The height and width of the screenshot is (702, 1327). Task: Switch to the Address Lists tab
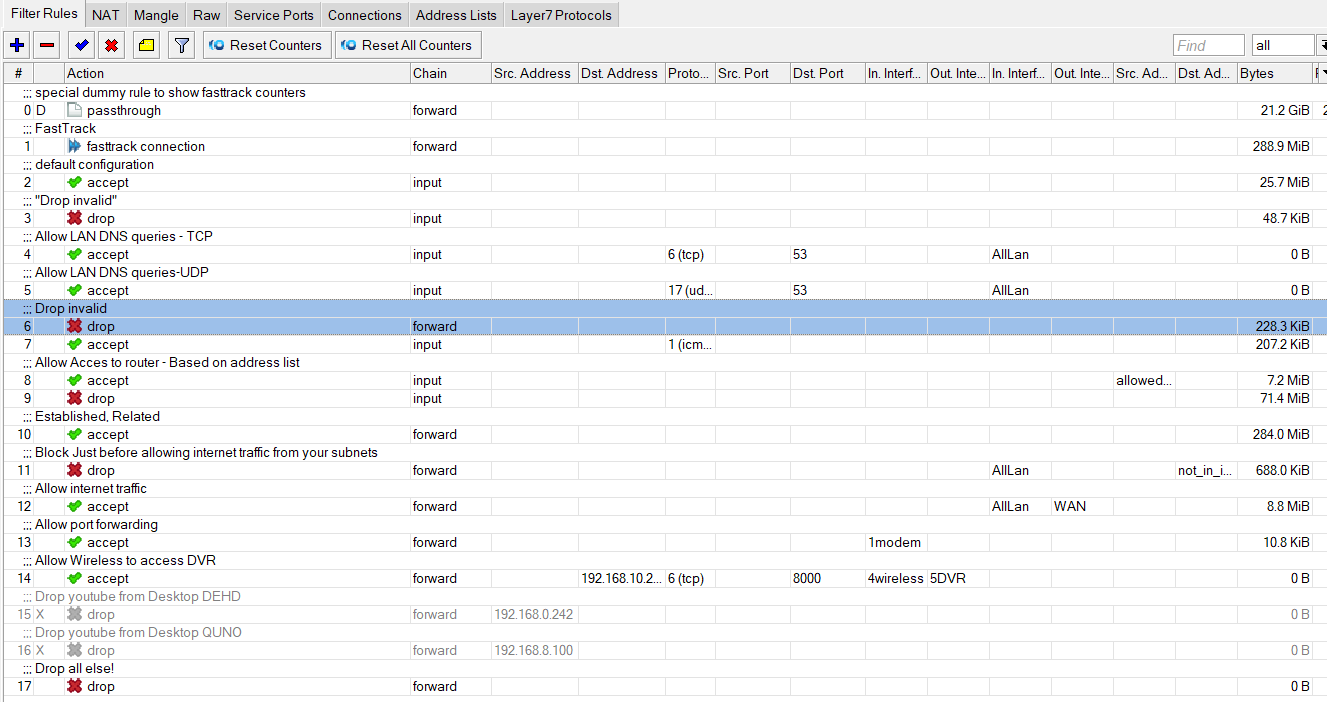click(455, 15)
